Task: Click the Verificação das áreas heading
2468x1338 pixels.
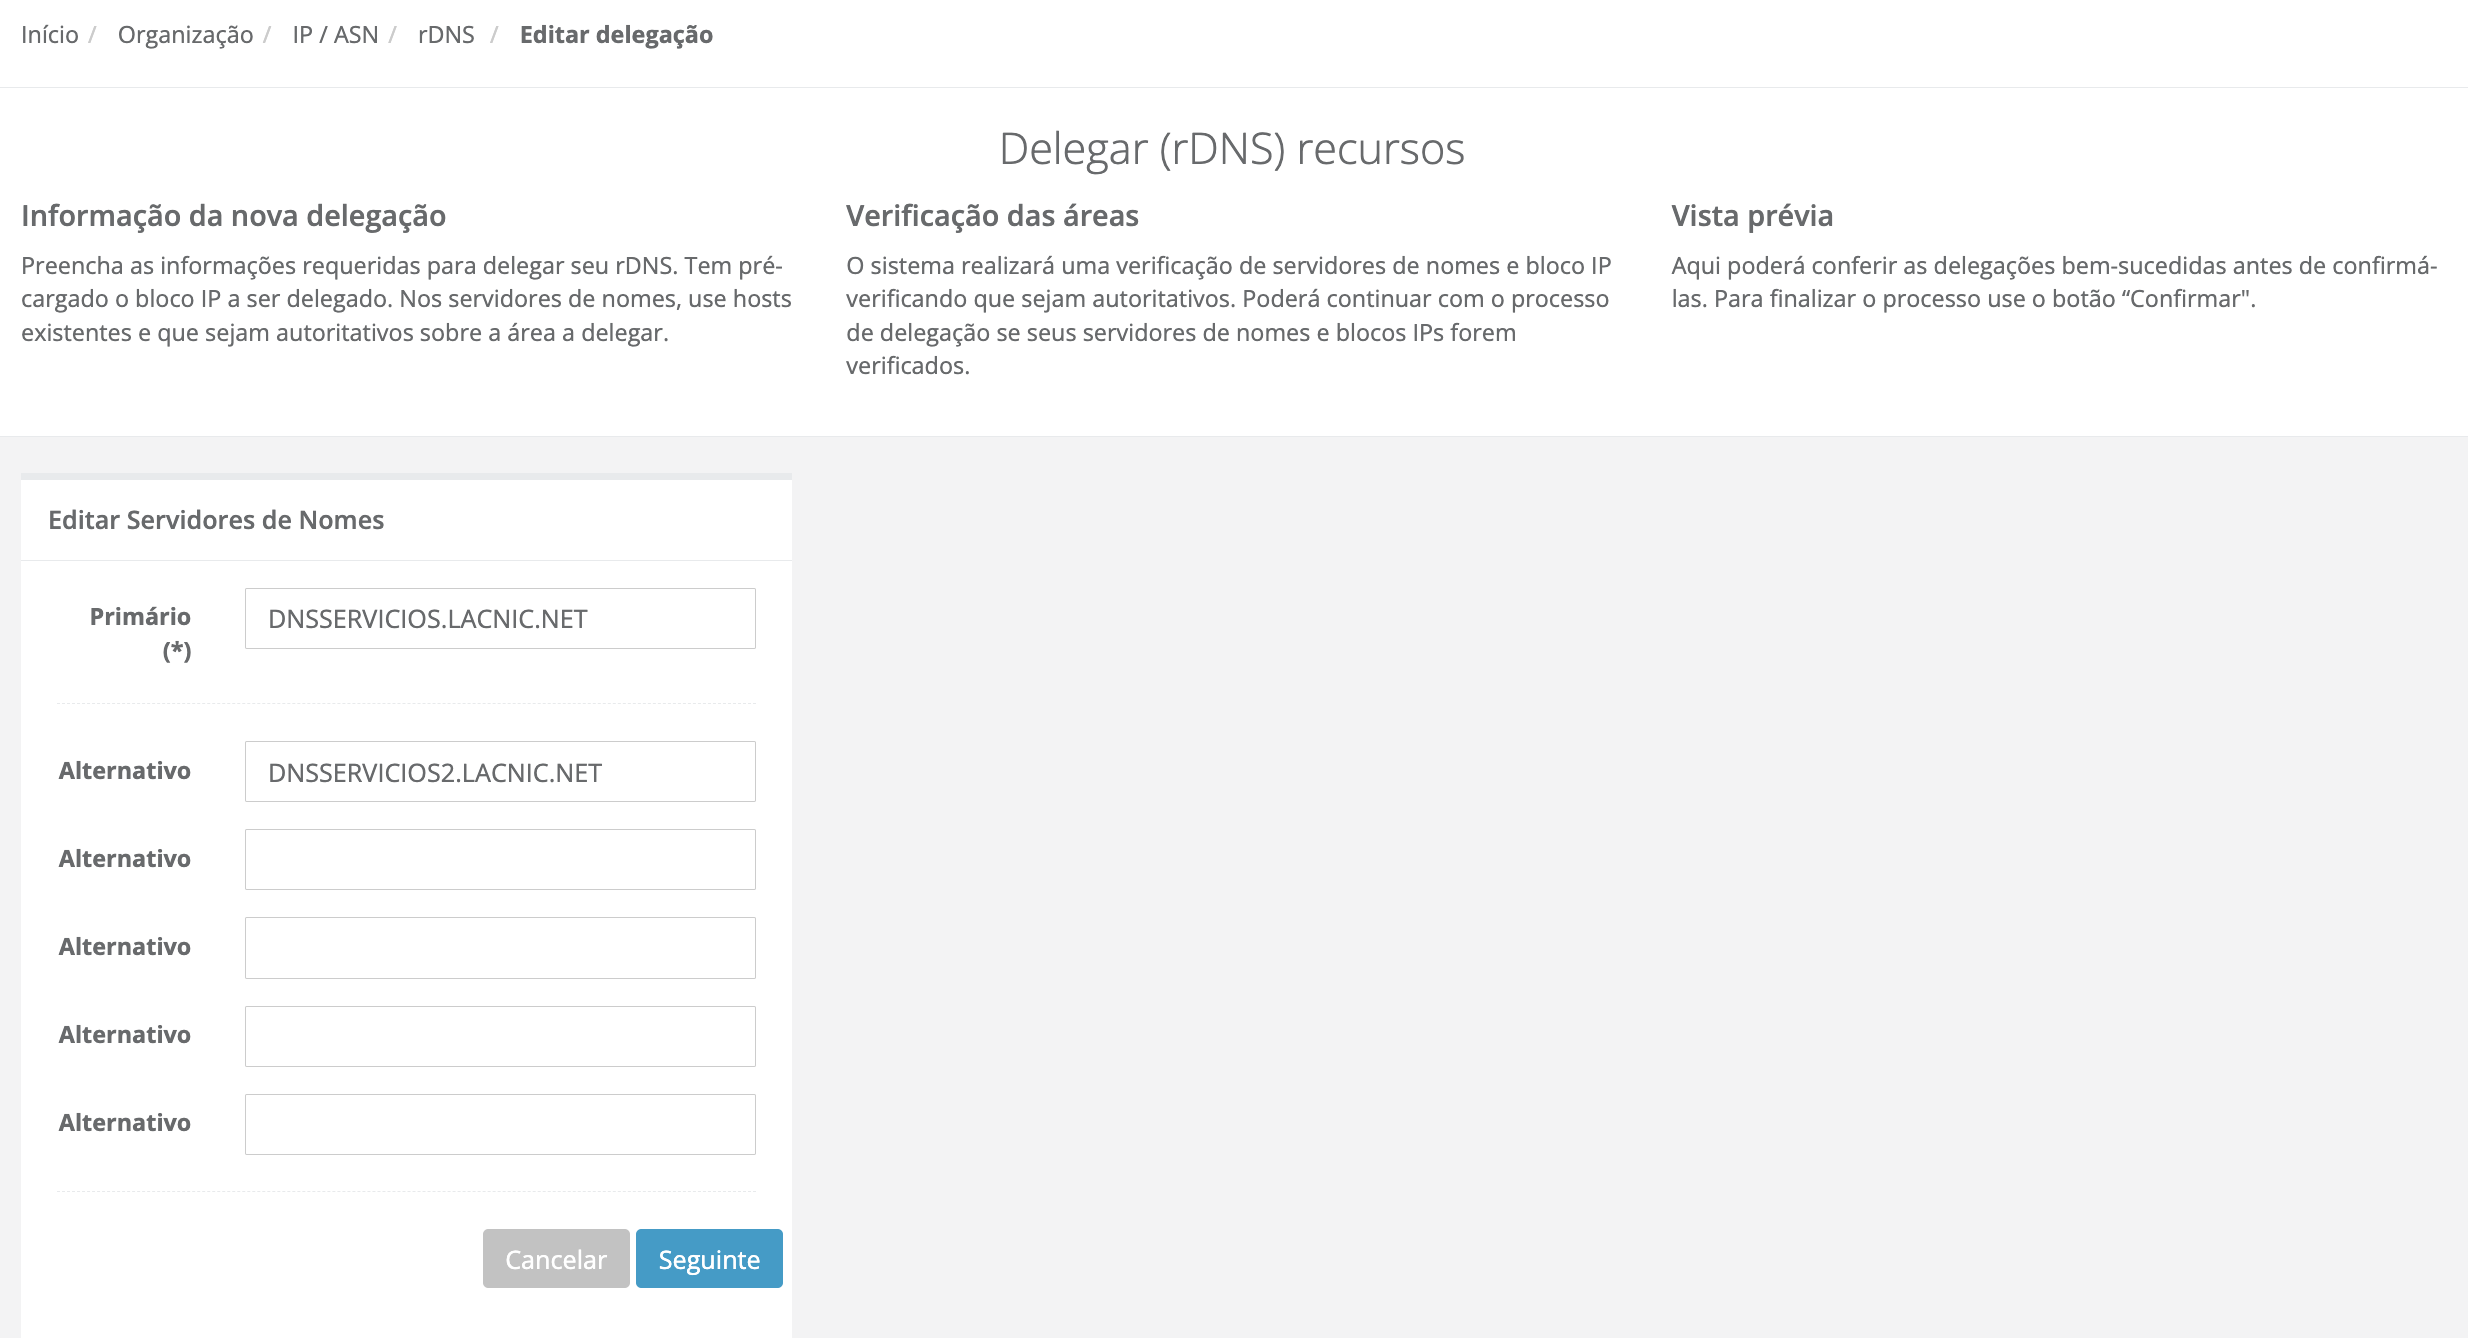Action: tap(992, 216)
